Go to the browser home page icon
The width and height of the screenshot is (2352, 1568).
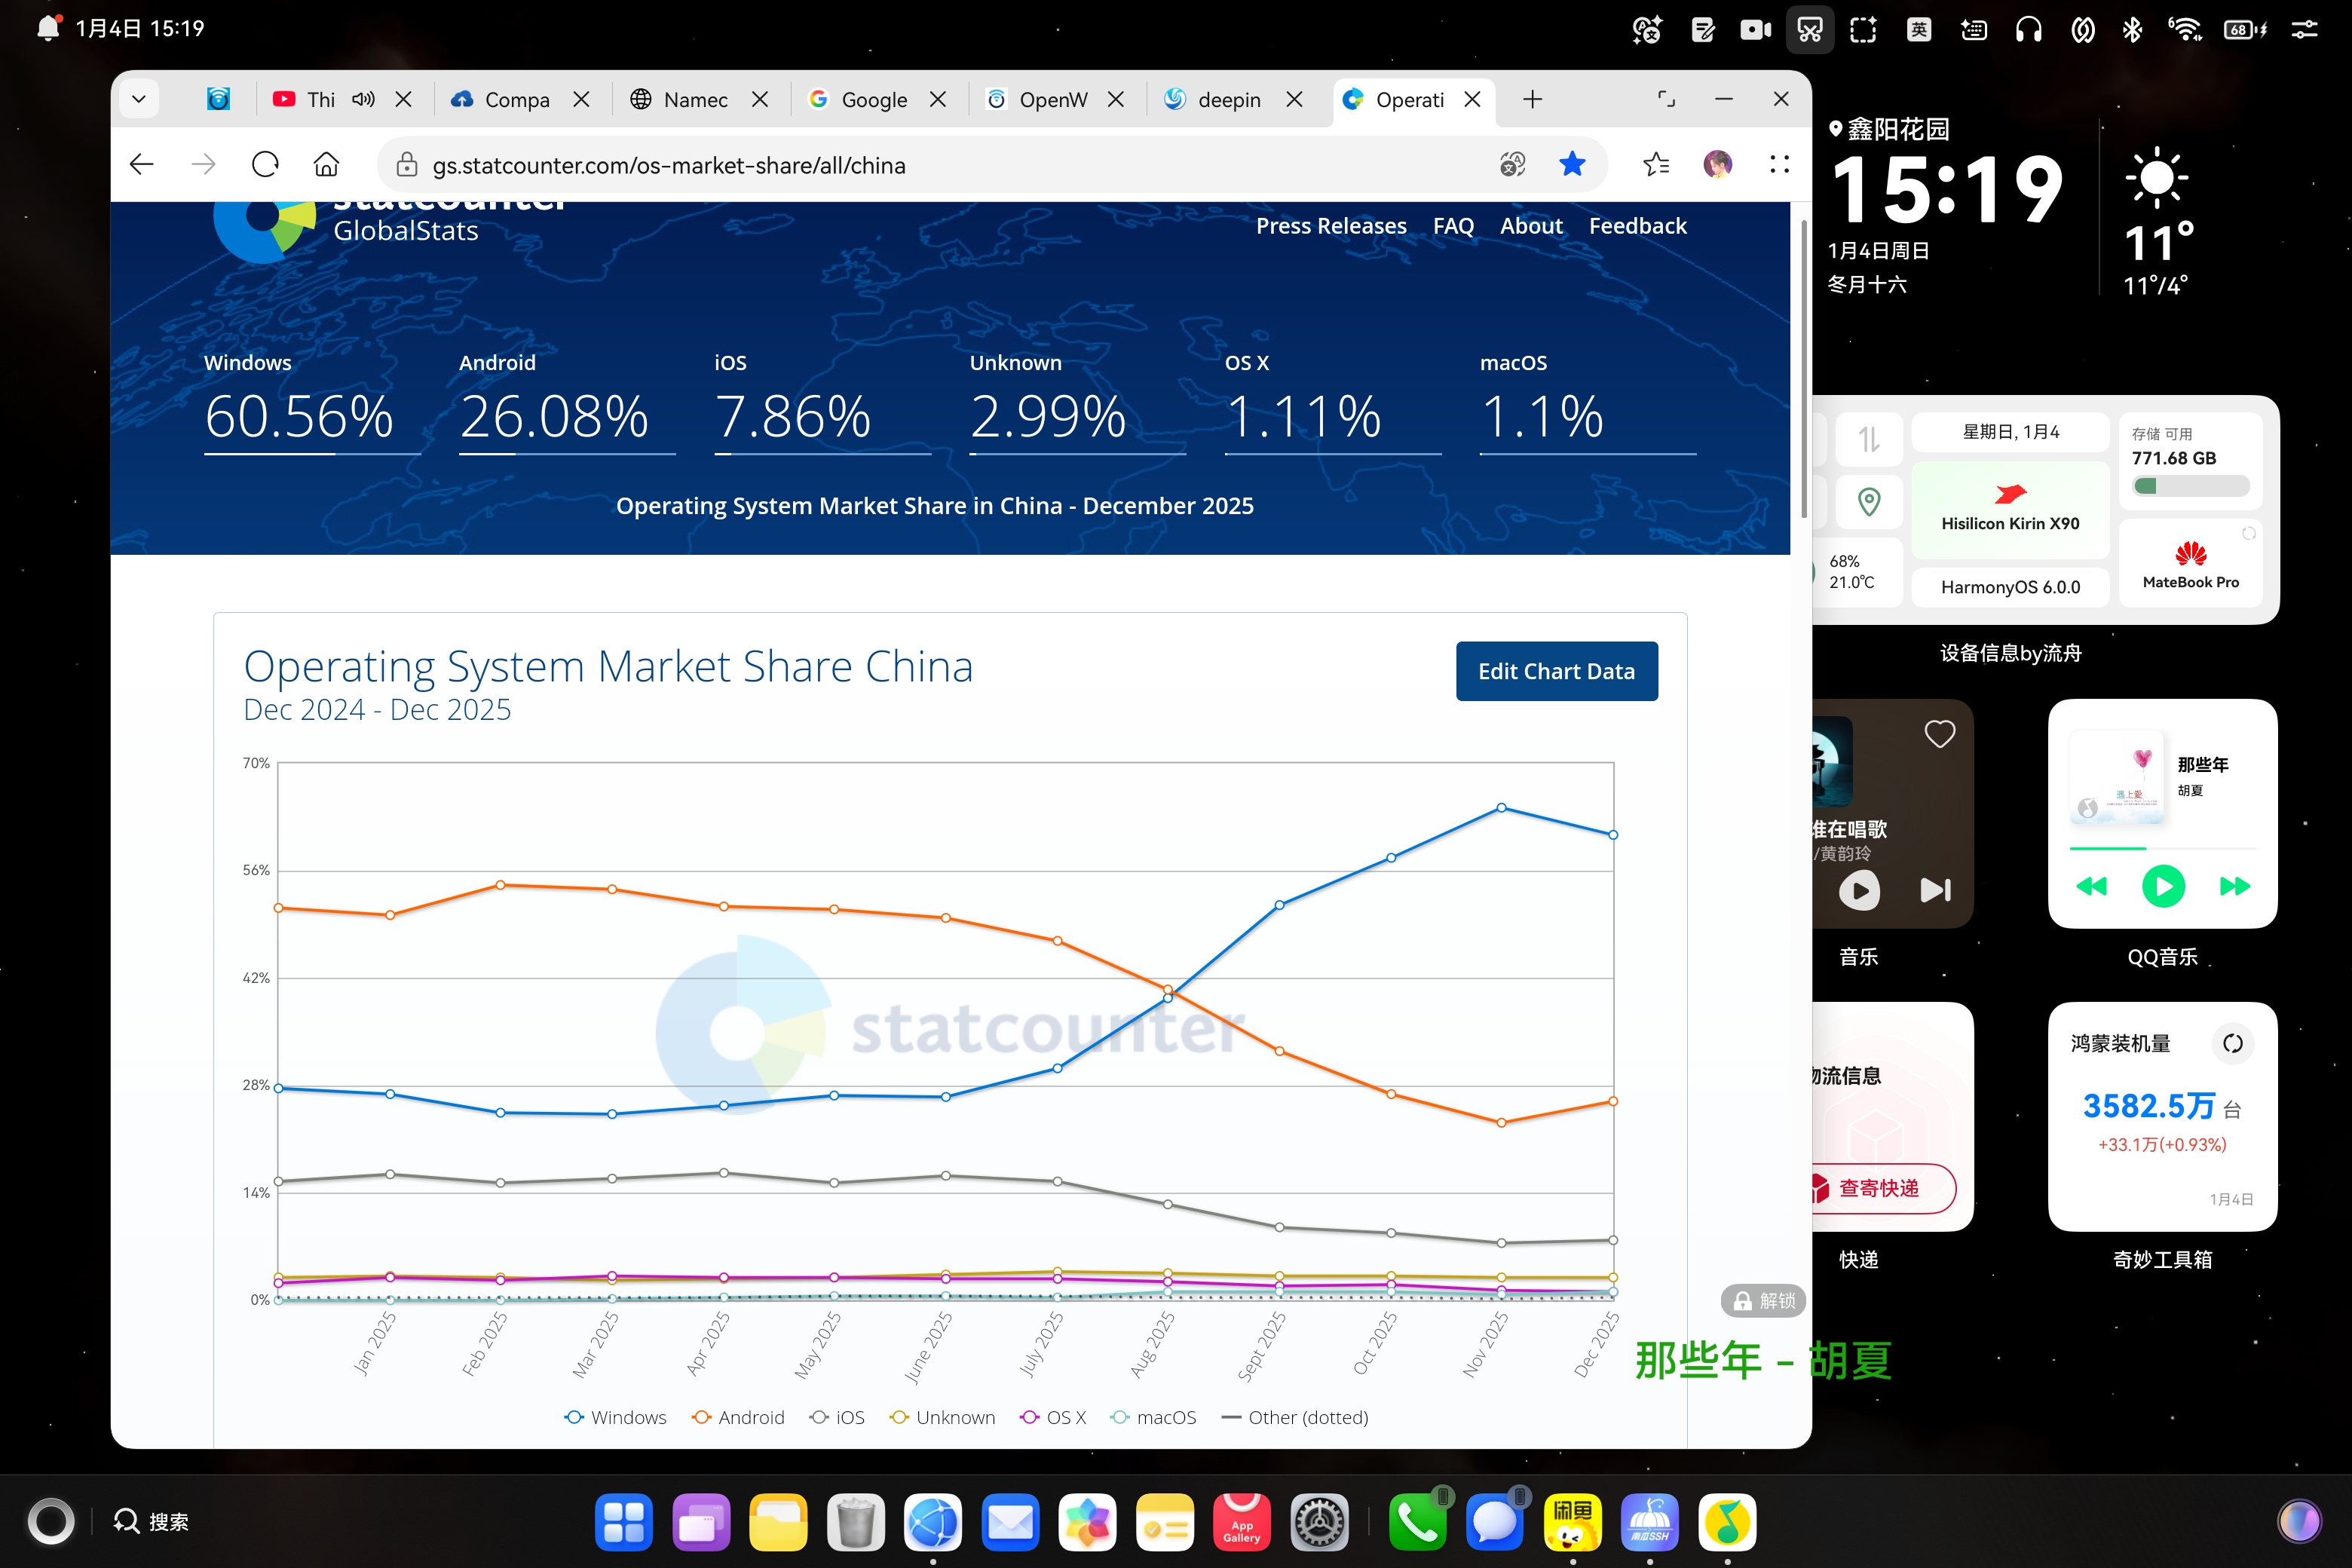(x=327, y=165)
